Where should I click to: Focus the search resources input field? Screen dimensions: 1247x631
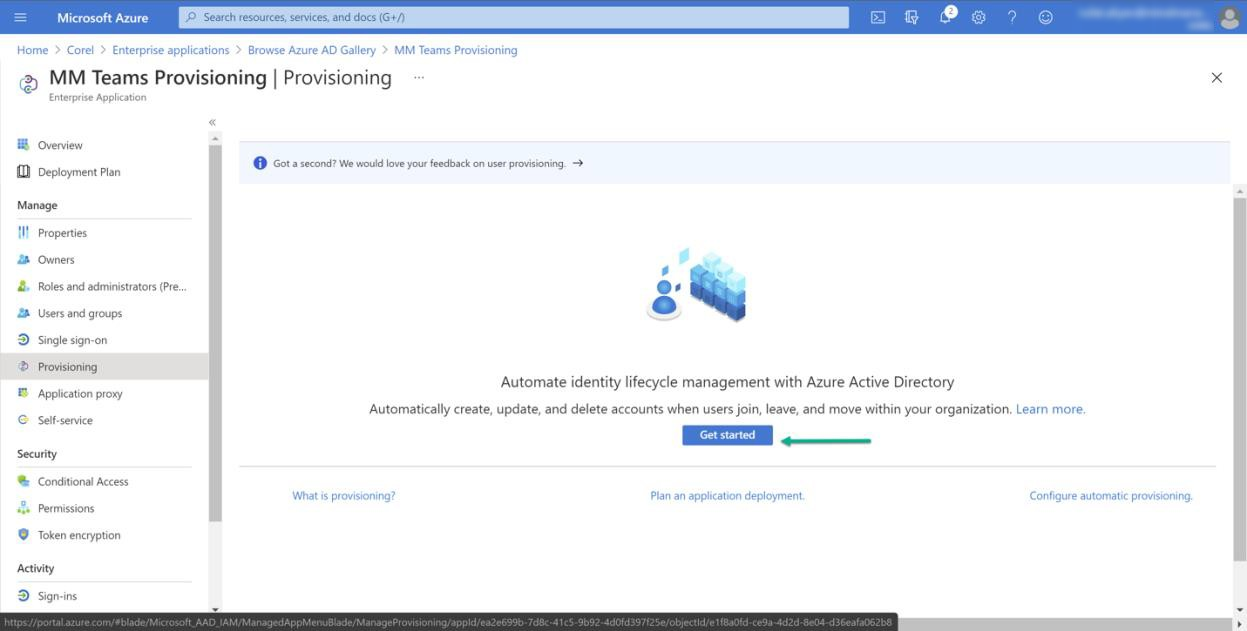[514, 17]
